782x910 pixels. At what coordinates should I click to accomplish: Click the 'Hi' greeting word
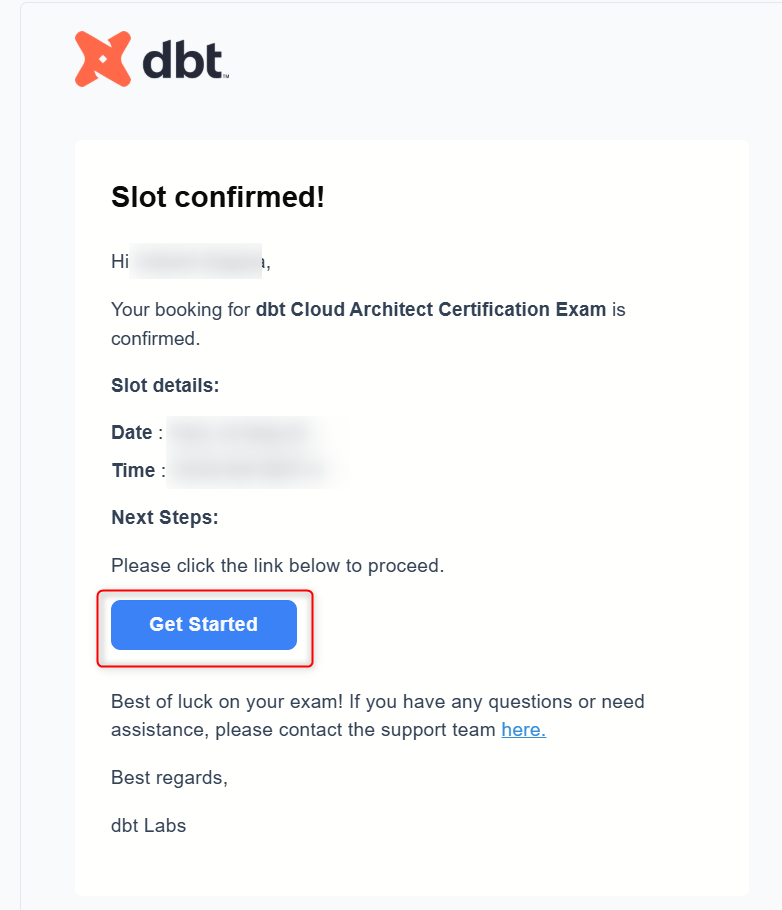tap(120, 261)
